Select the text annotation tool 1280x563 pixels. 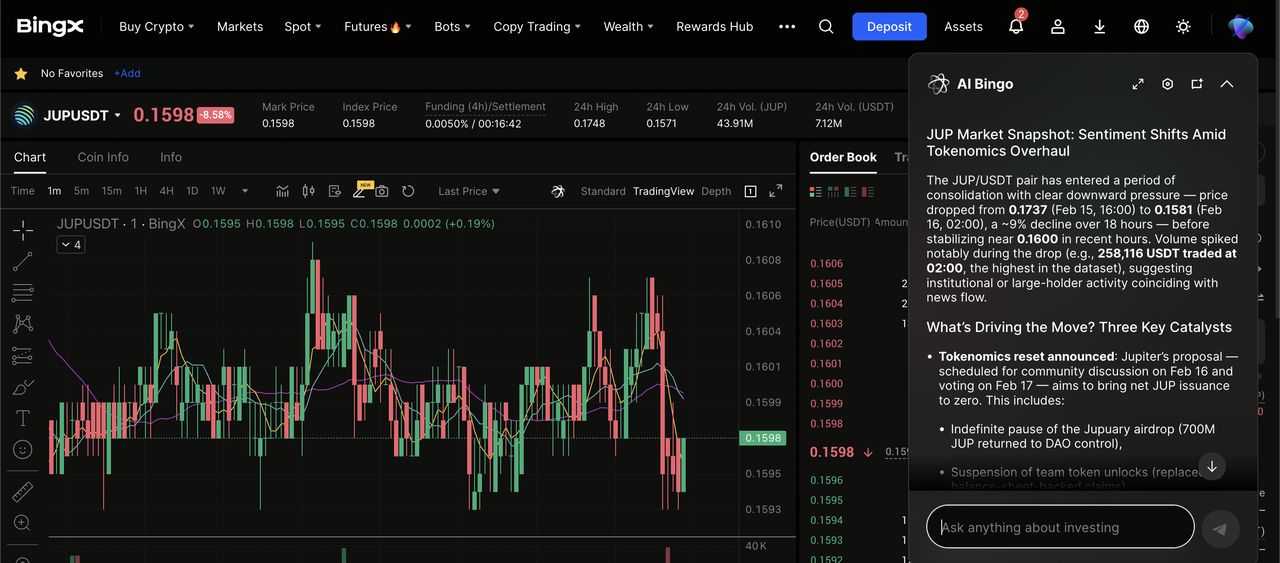[22, 418]
